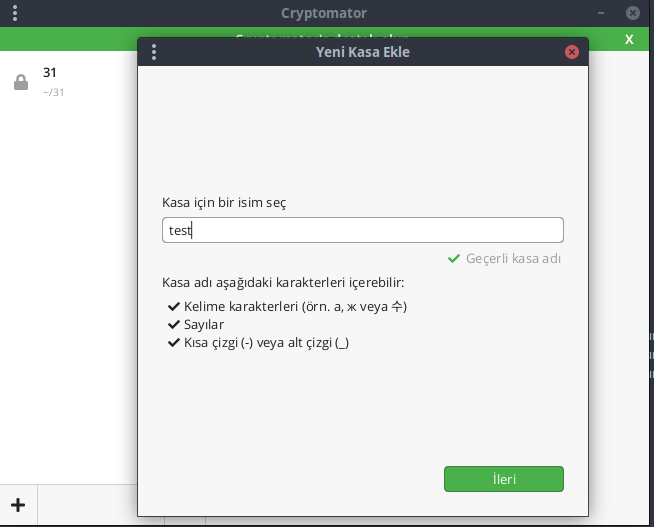Click the Sayılar rule line
The image size is (654, 527).
pyautogui.click(x=196, y=324)
